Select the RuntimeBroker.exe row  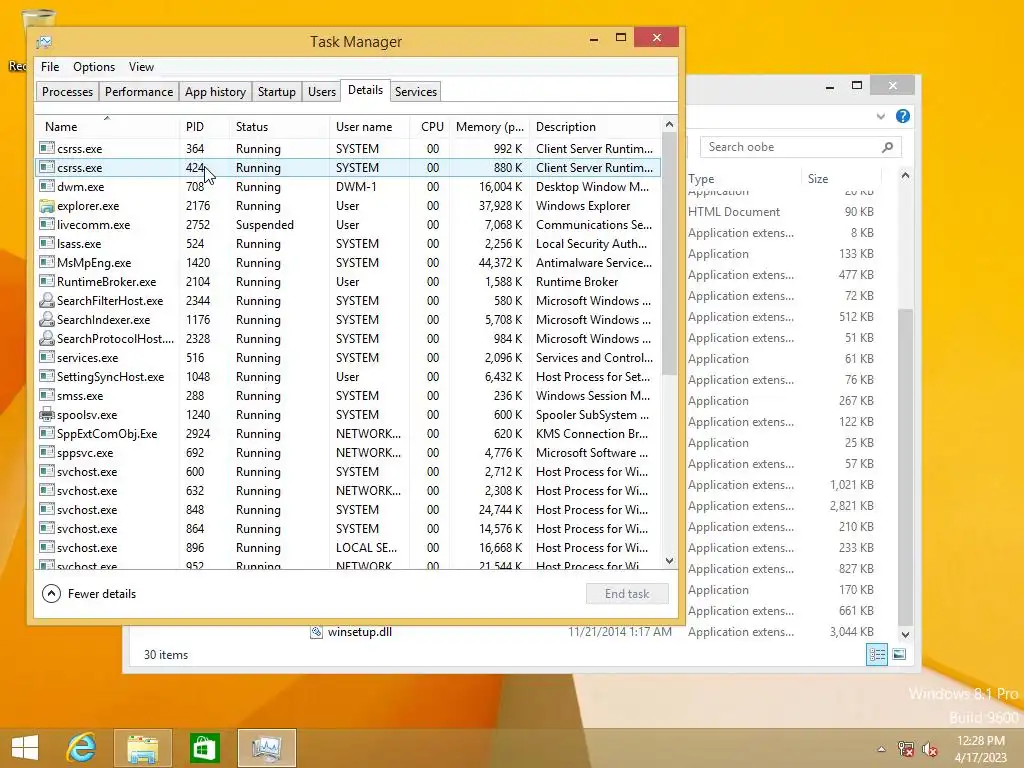click(x=348, y=281)
